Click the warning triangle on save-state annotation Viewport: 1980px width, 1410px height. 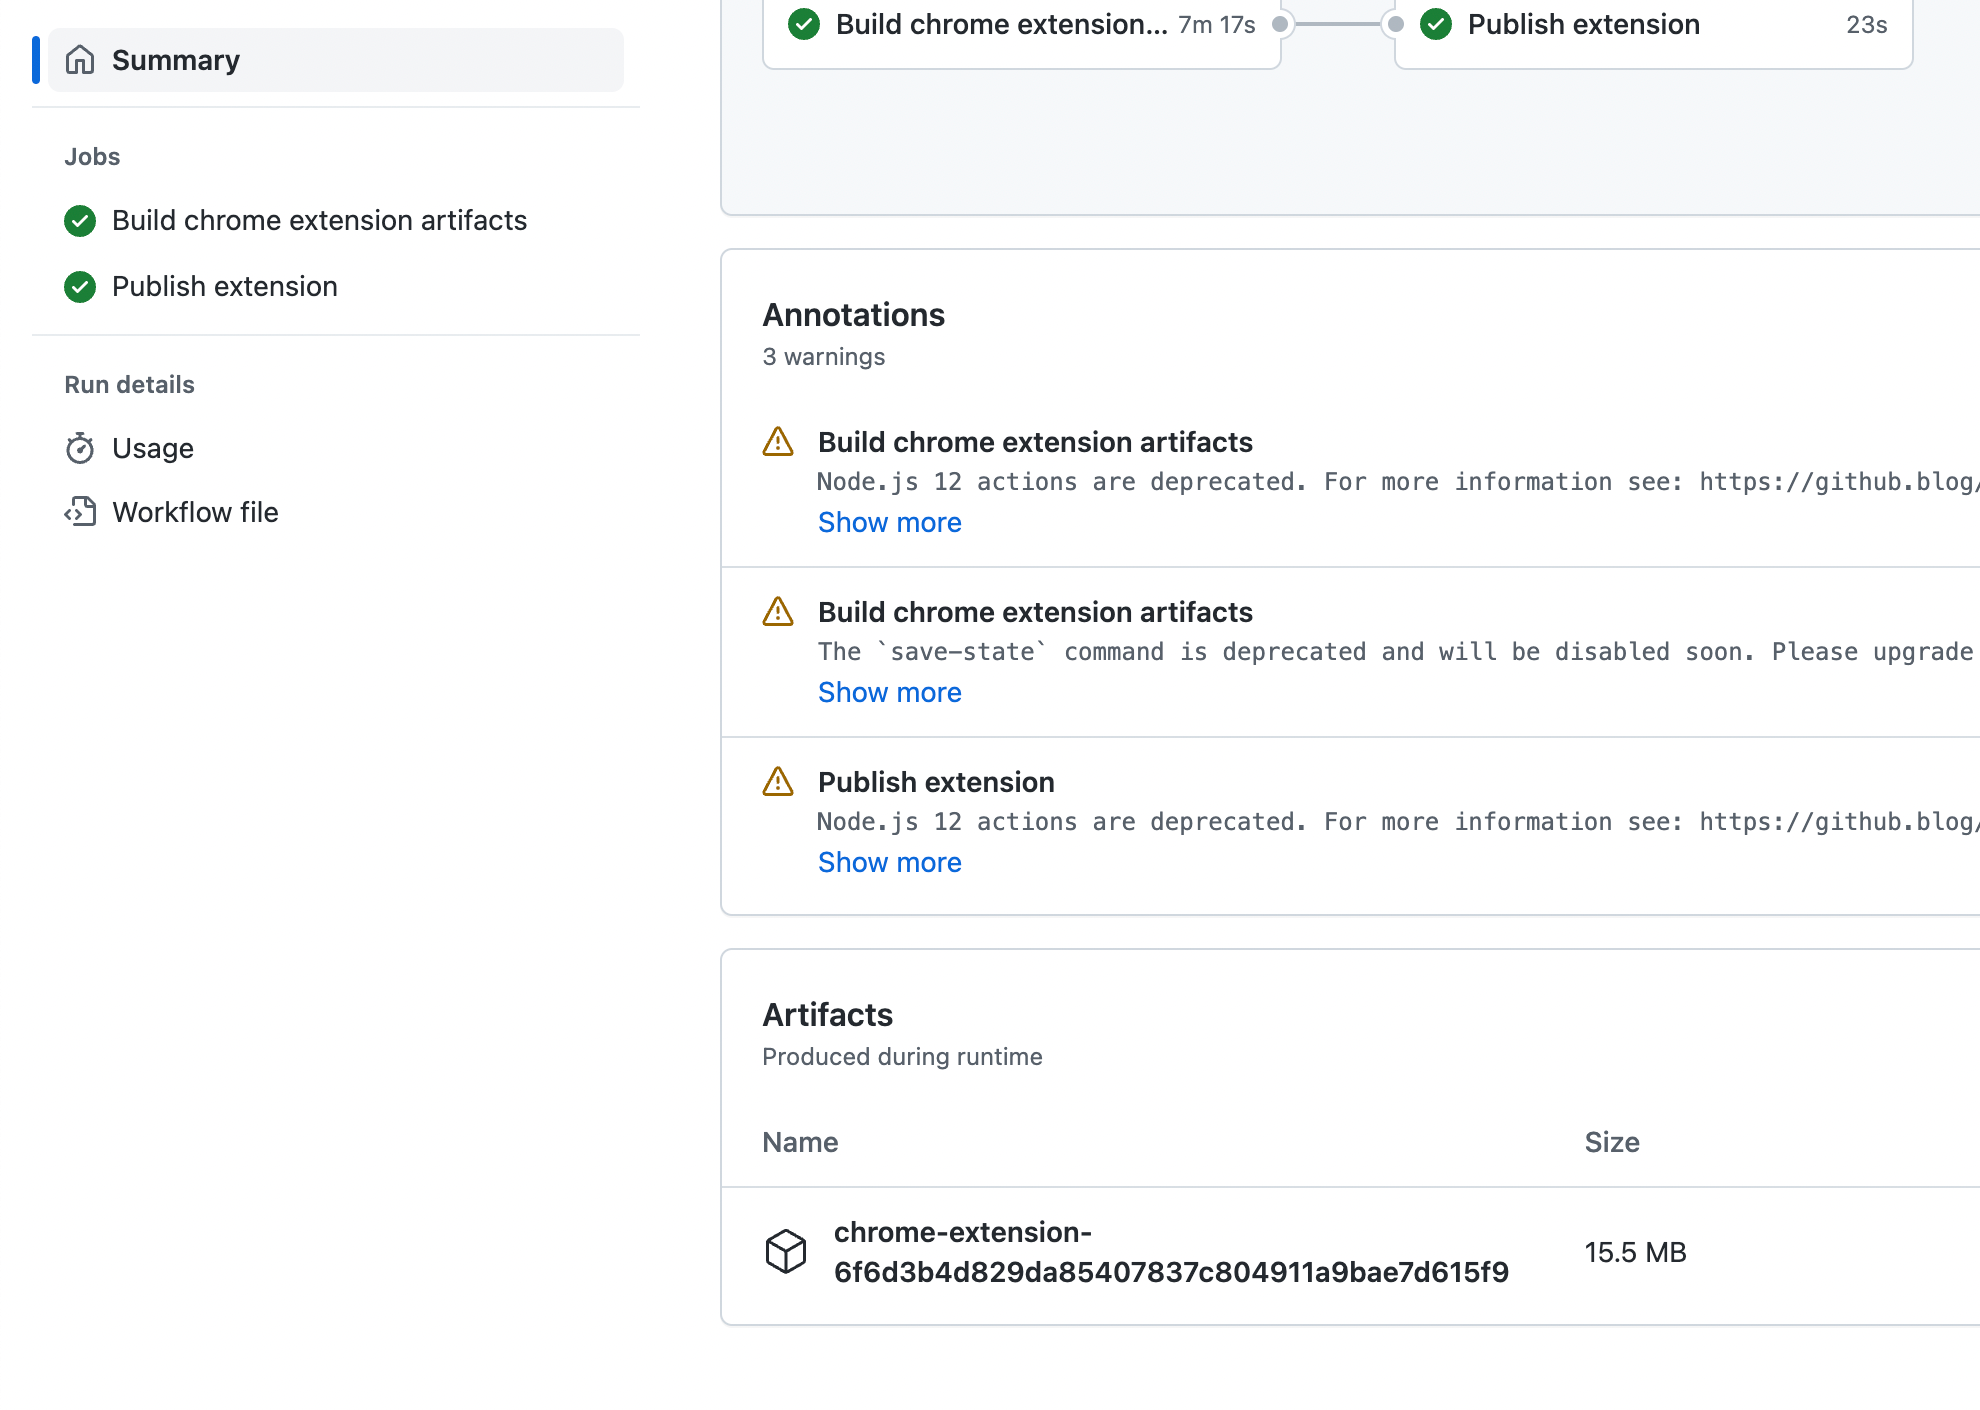click(778, 612)
